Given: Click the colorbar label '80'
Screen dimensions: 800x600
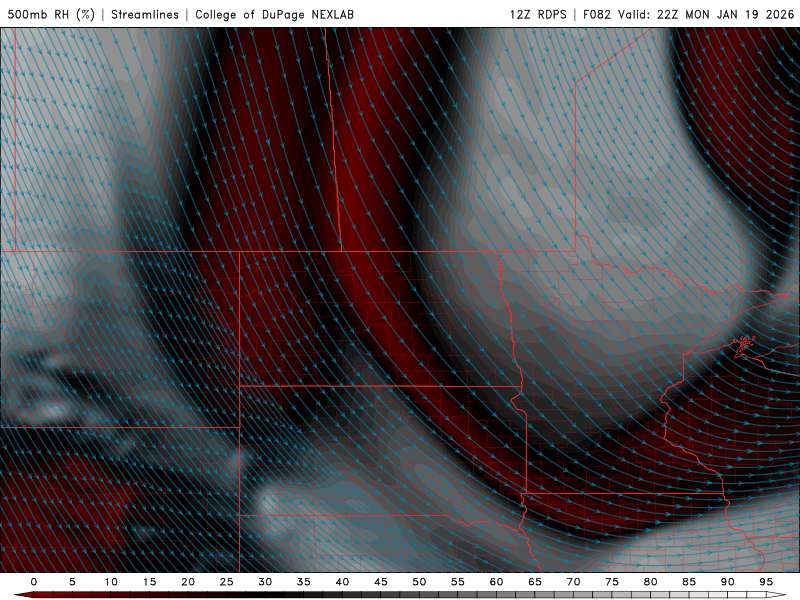Looking at the screenshot, I should click(650, 582).
